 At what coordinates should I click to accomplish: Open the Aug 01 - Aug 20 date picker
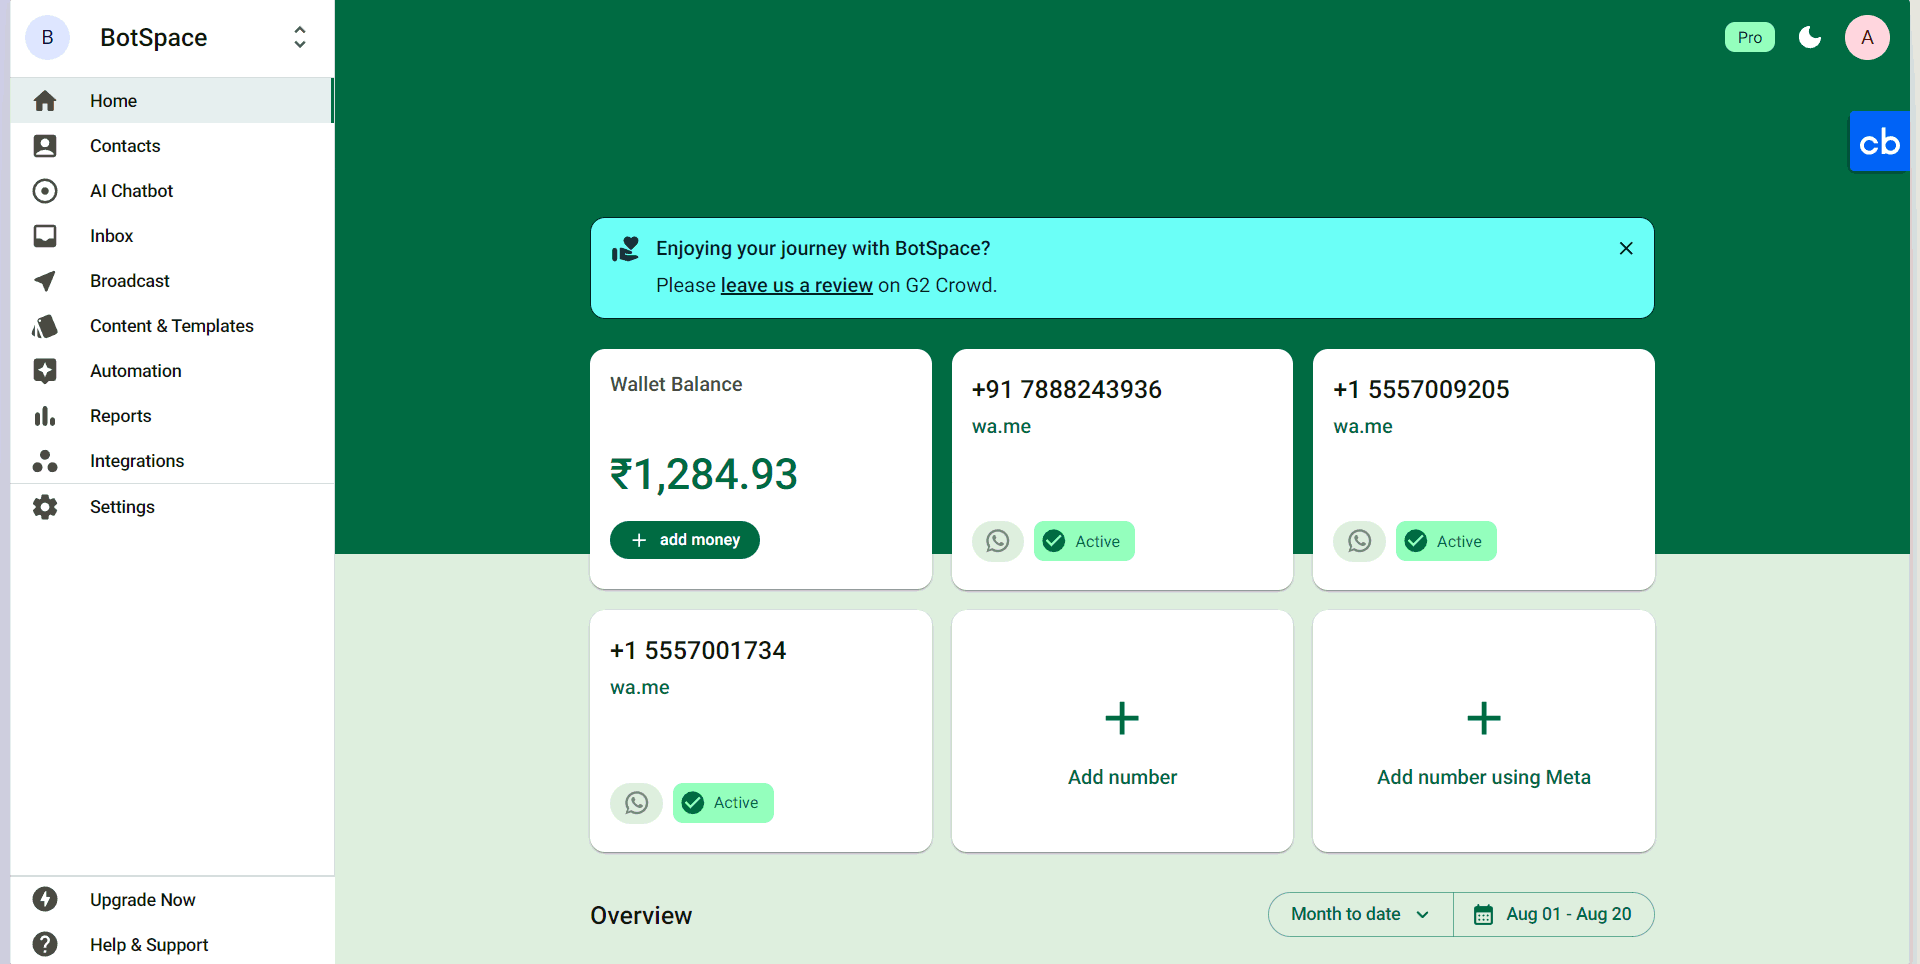point(1553,914)
